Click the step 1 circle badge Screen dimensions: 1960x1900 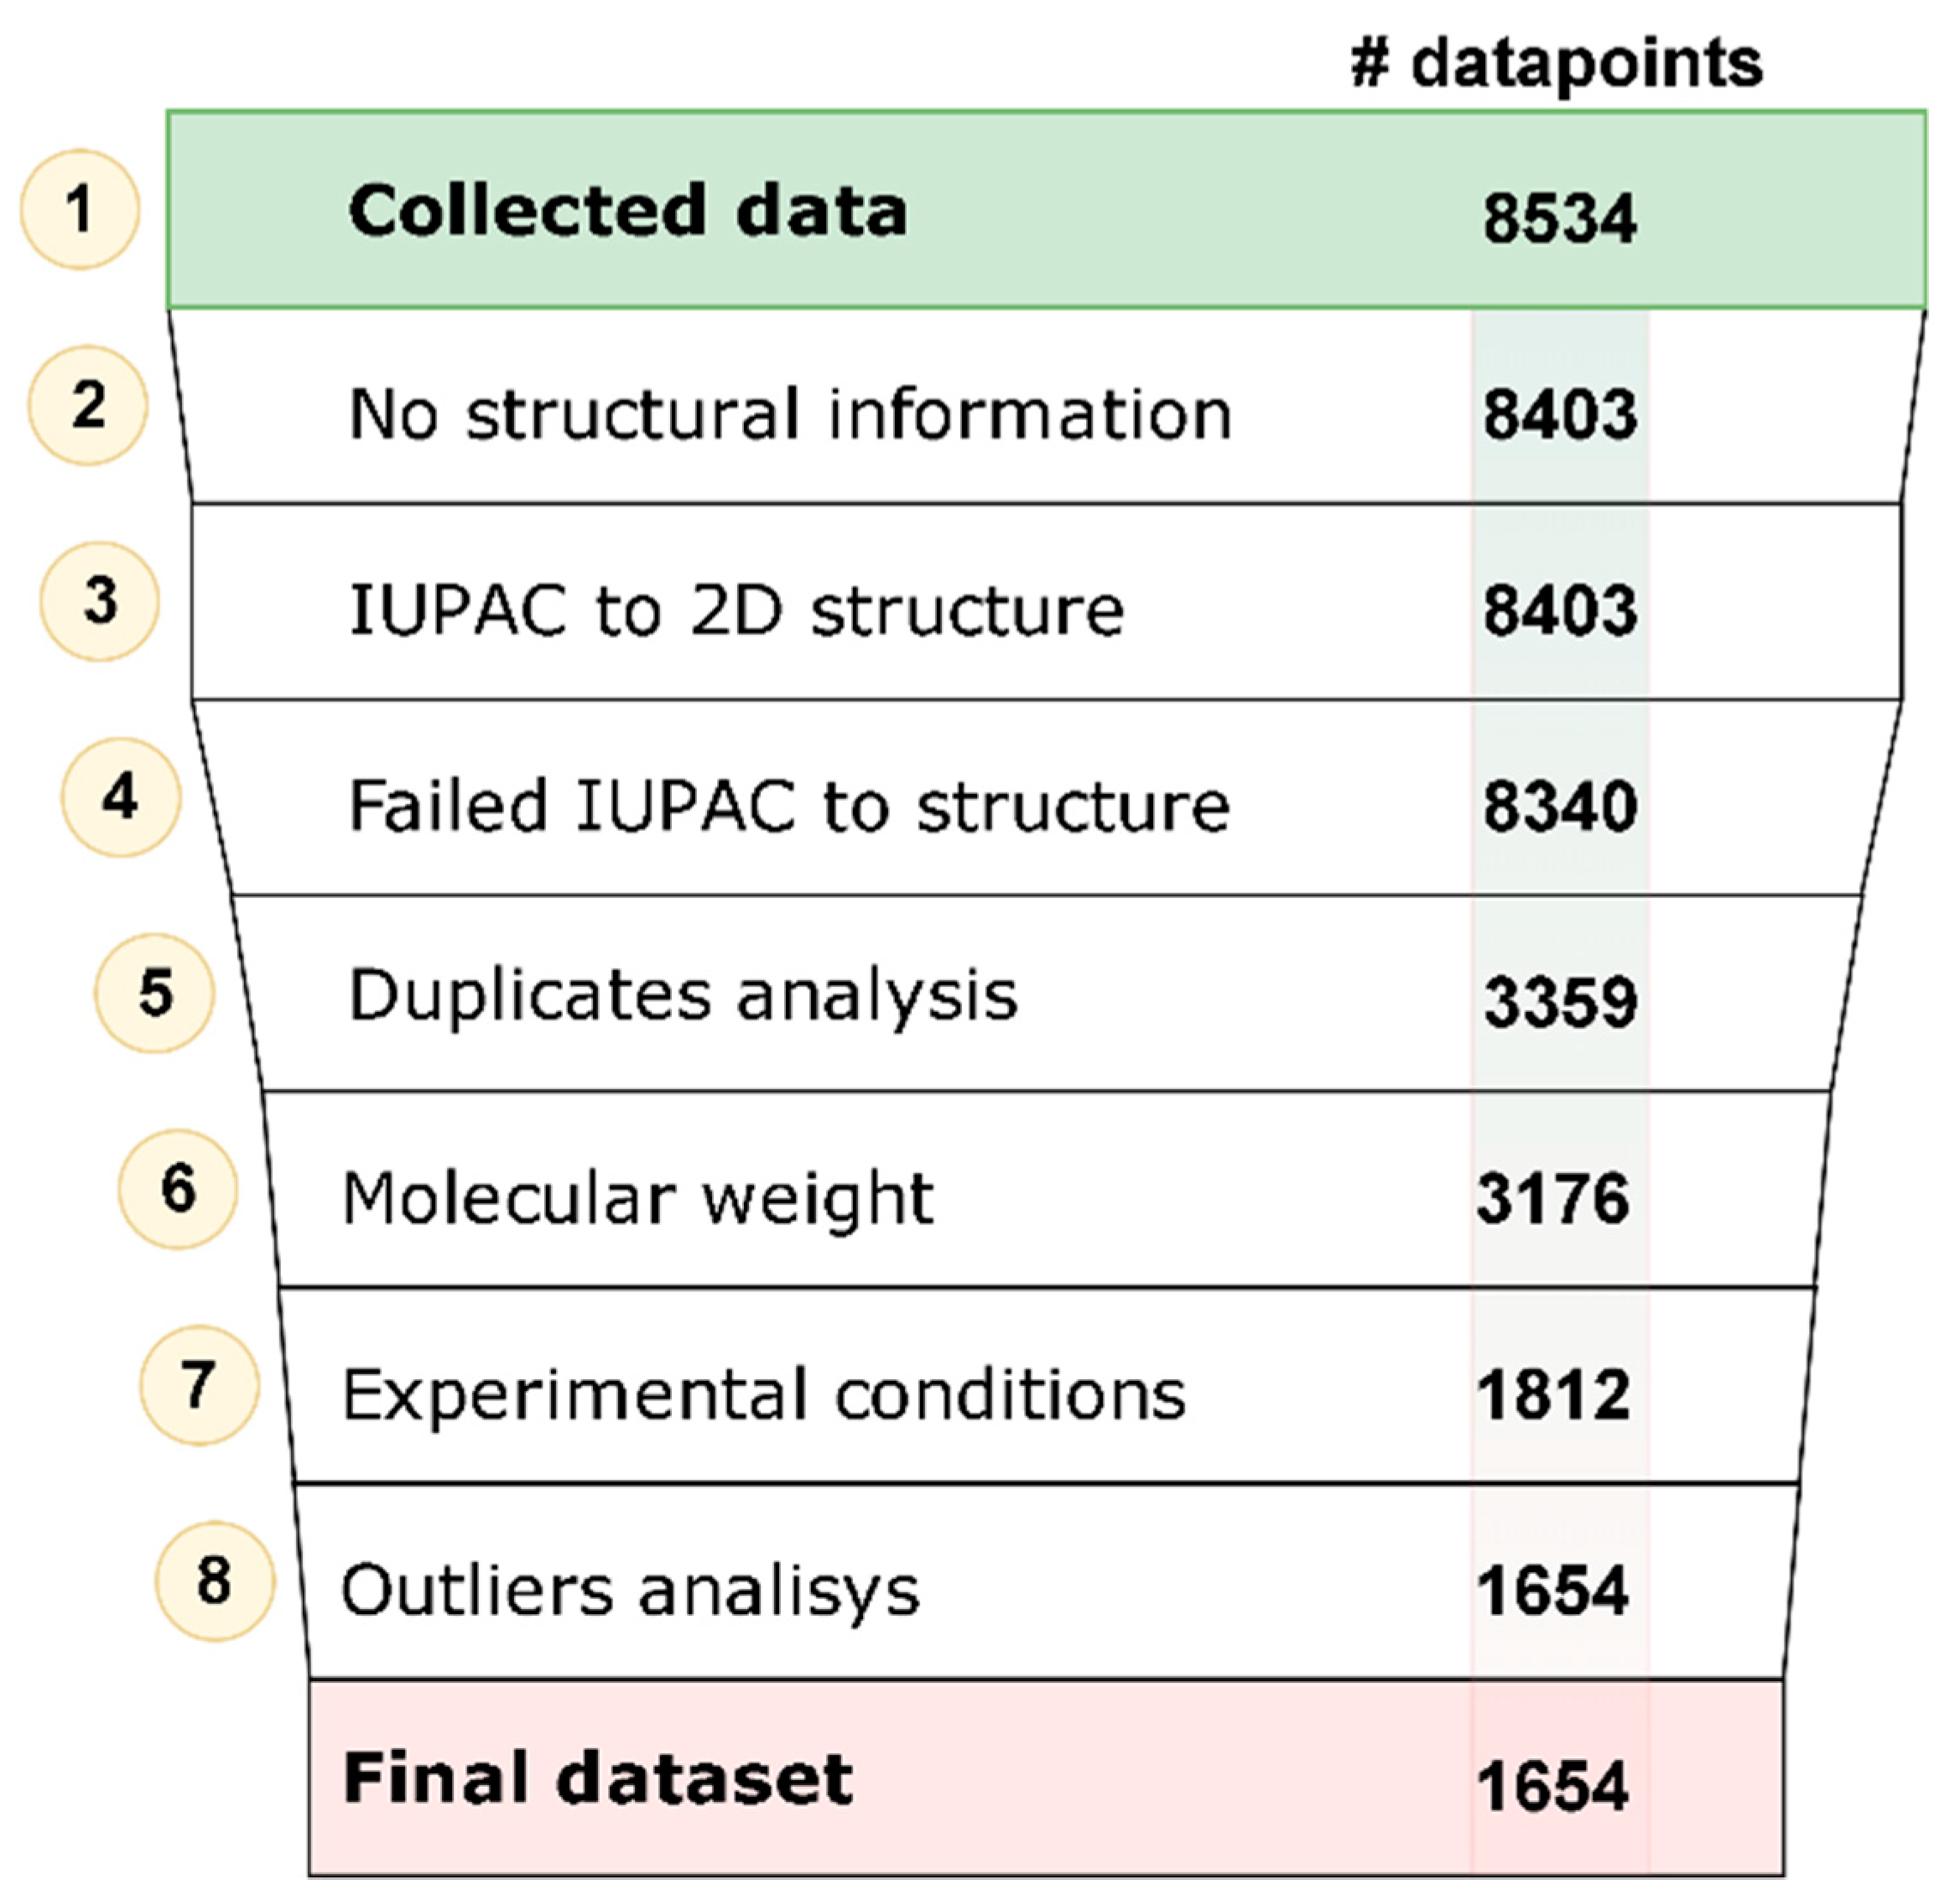80,209
